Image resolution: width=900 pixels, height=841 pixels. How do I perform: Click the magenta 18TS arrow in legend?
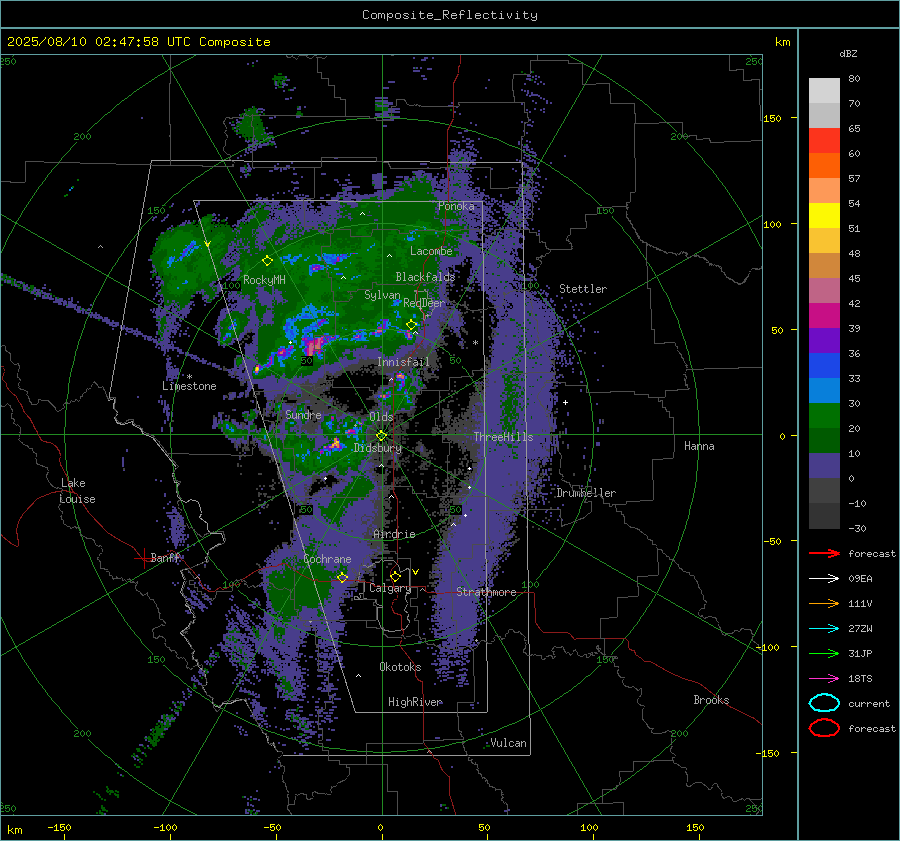click(x=824, y=679)
